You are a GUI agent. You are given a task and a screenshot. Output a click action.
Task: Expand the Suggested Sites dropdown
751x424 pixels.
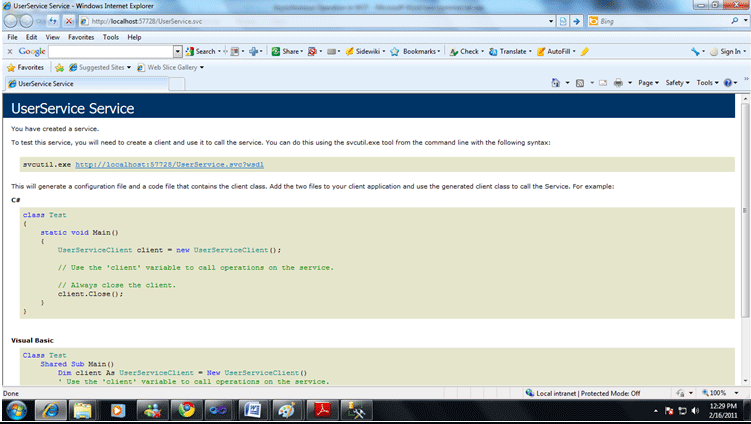click(x=129, y=68)
